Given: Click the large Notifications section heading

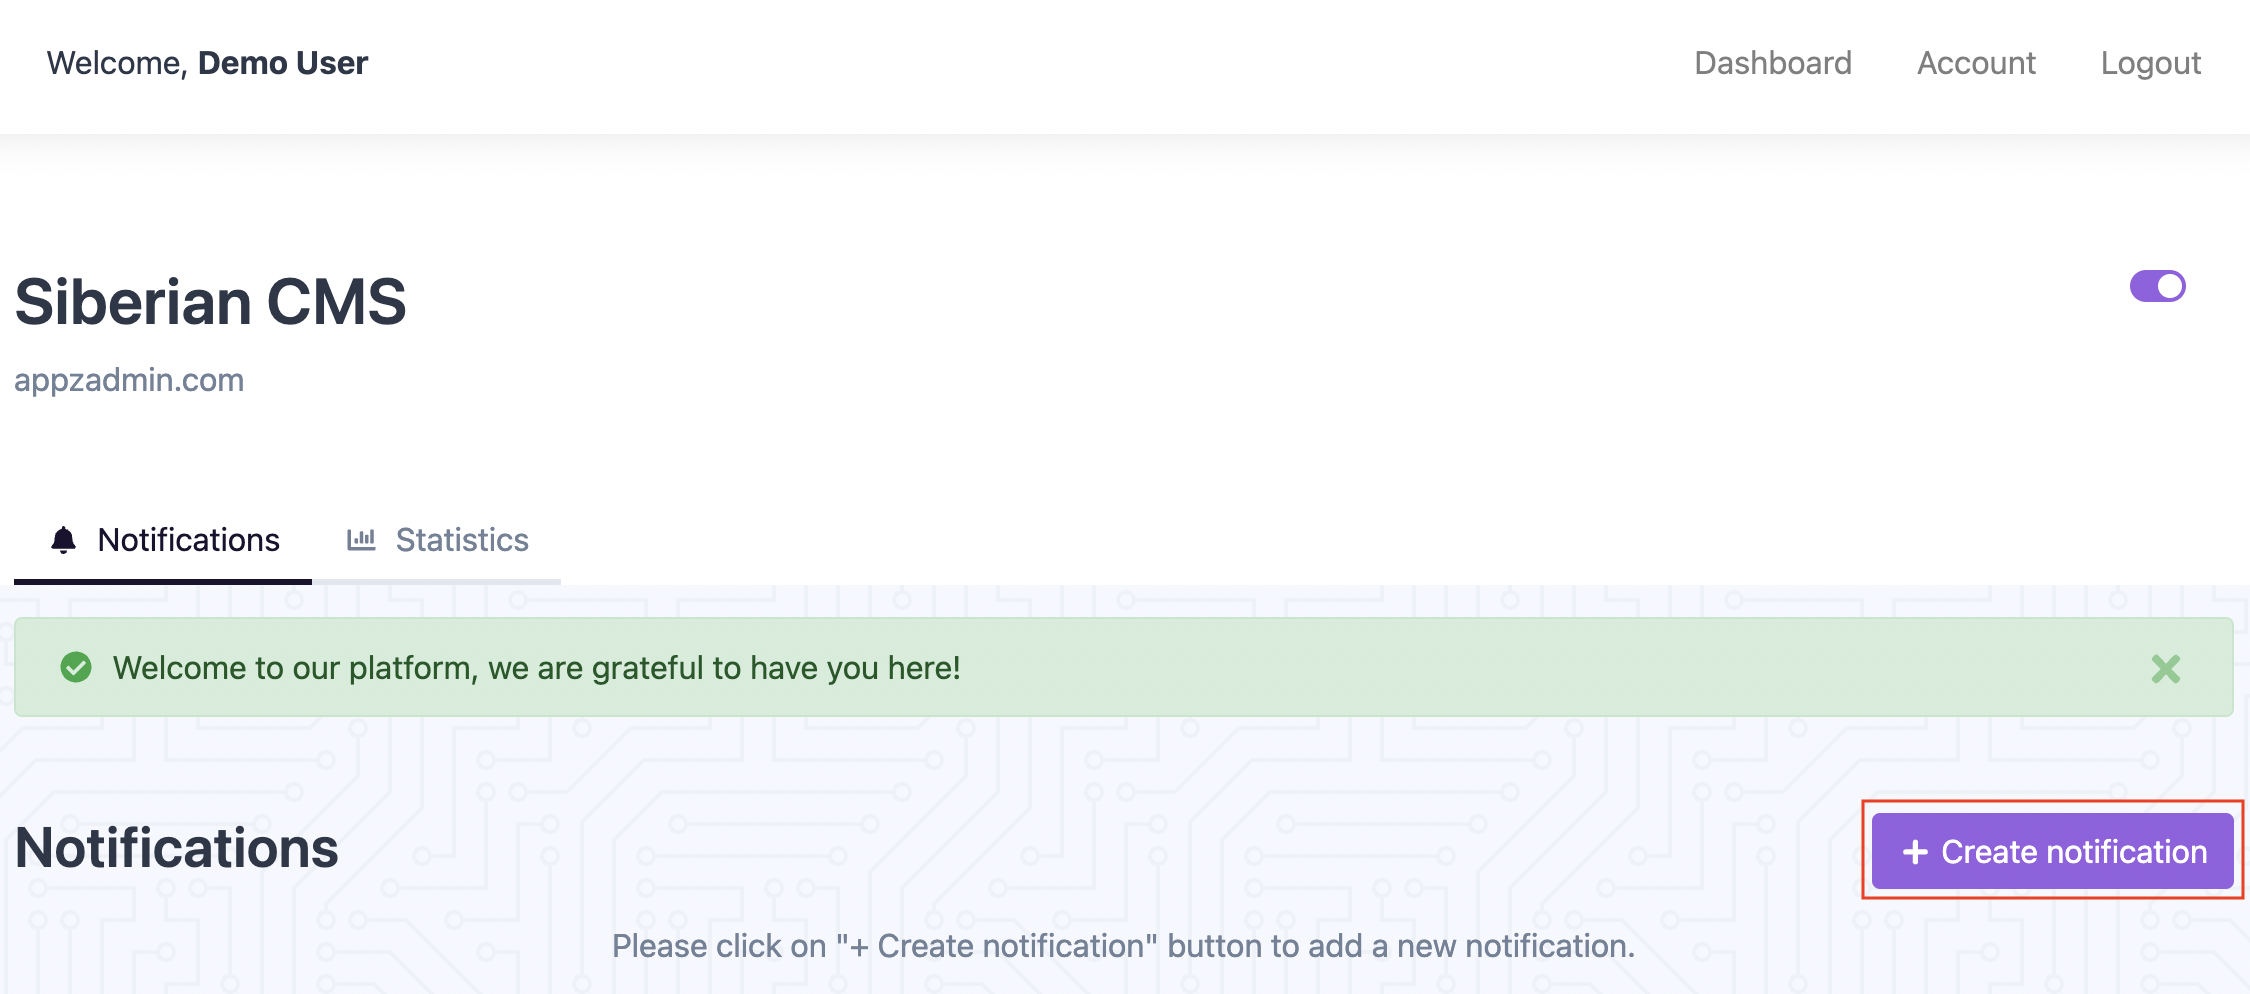Looking at the screenshot, I should click(x=177, y=848).
